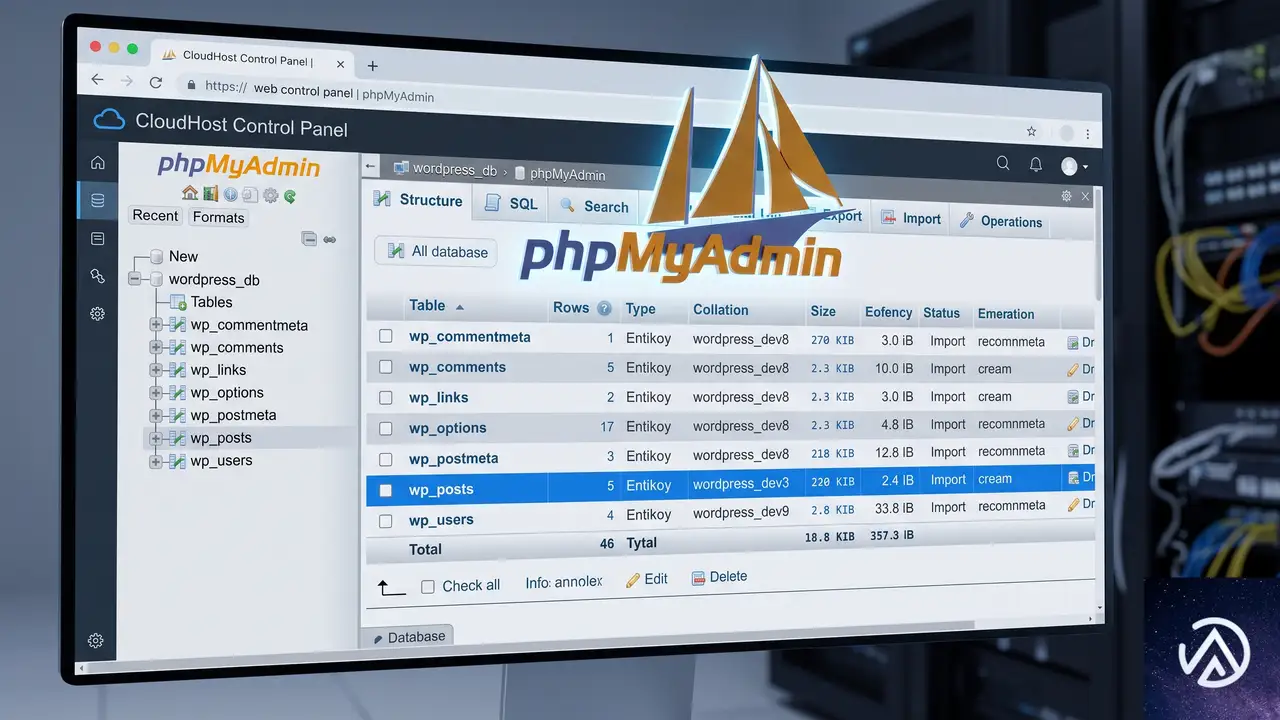Click the Recent button
Screen dimensions: 1280x720
pyautogui.click(x=155, y=215)
